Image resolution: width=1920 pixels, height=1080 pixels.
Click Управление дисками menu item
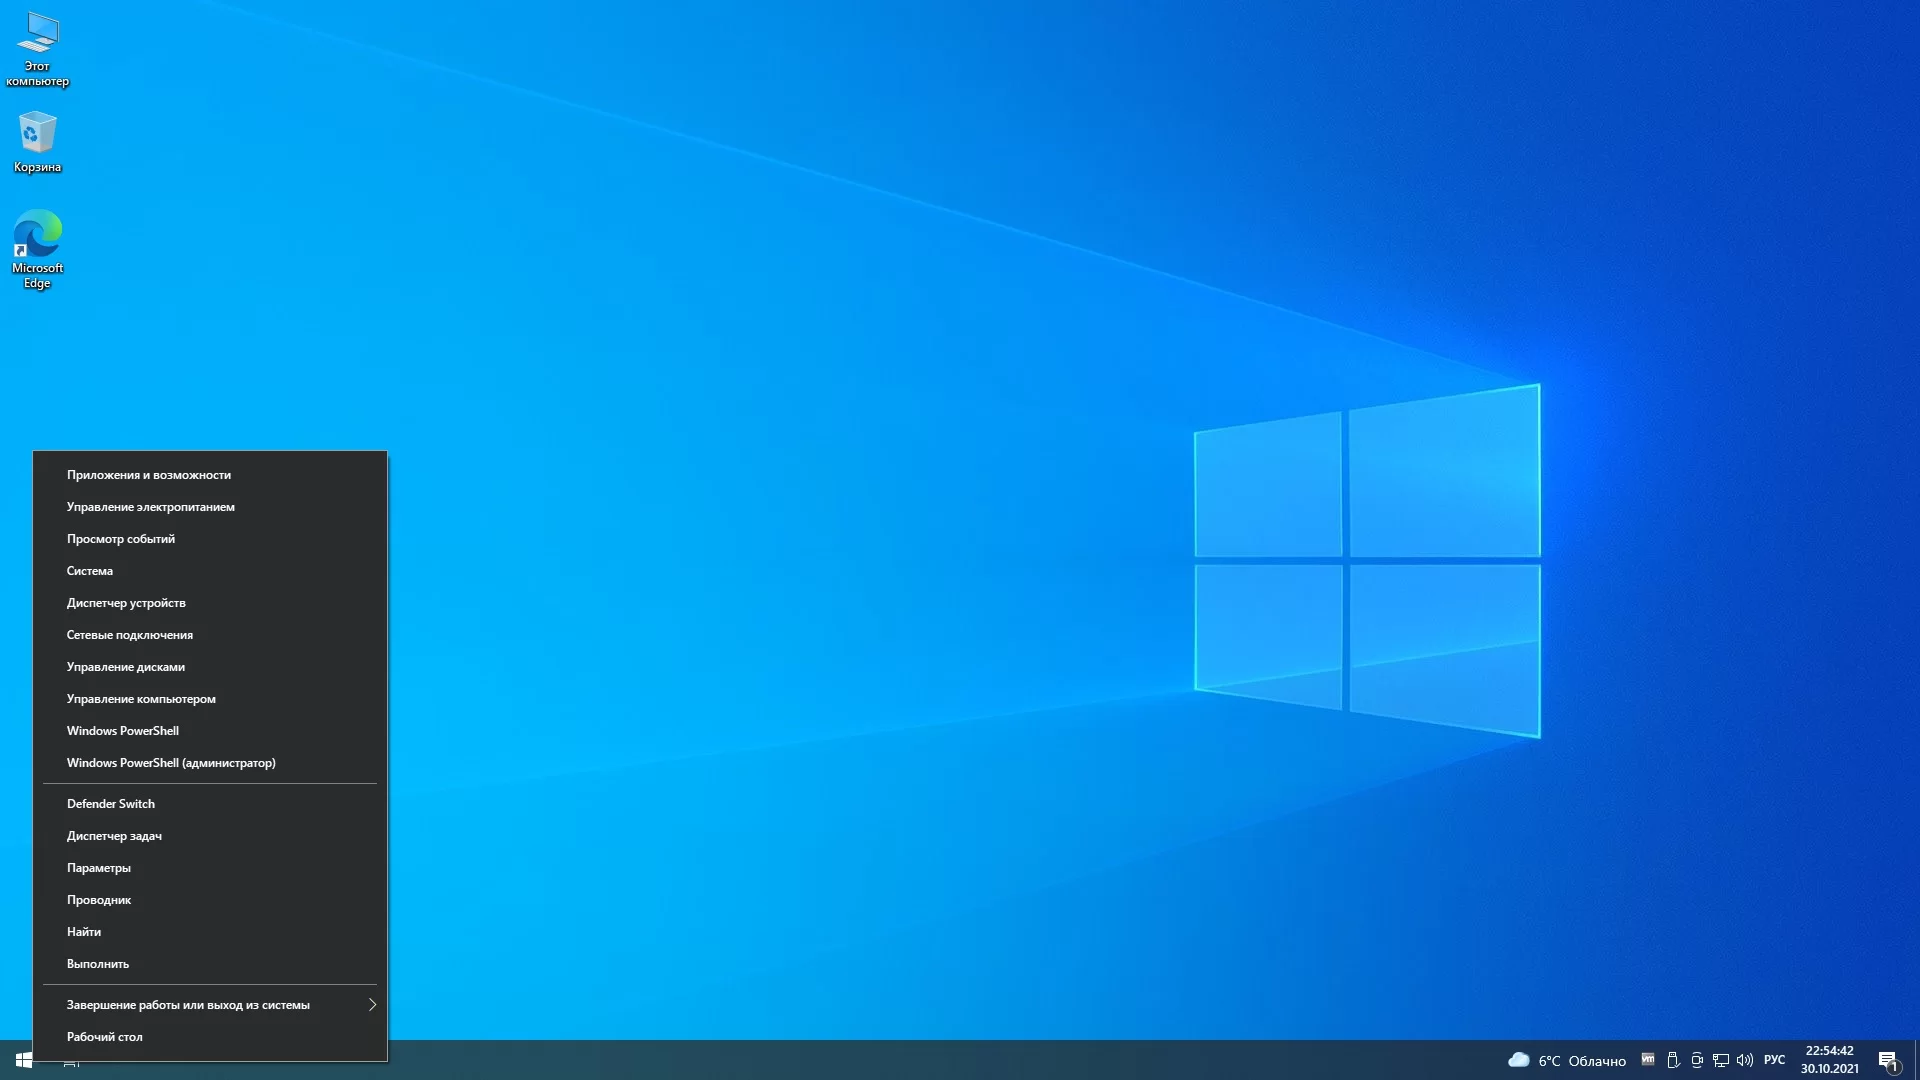click(126, 667)
